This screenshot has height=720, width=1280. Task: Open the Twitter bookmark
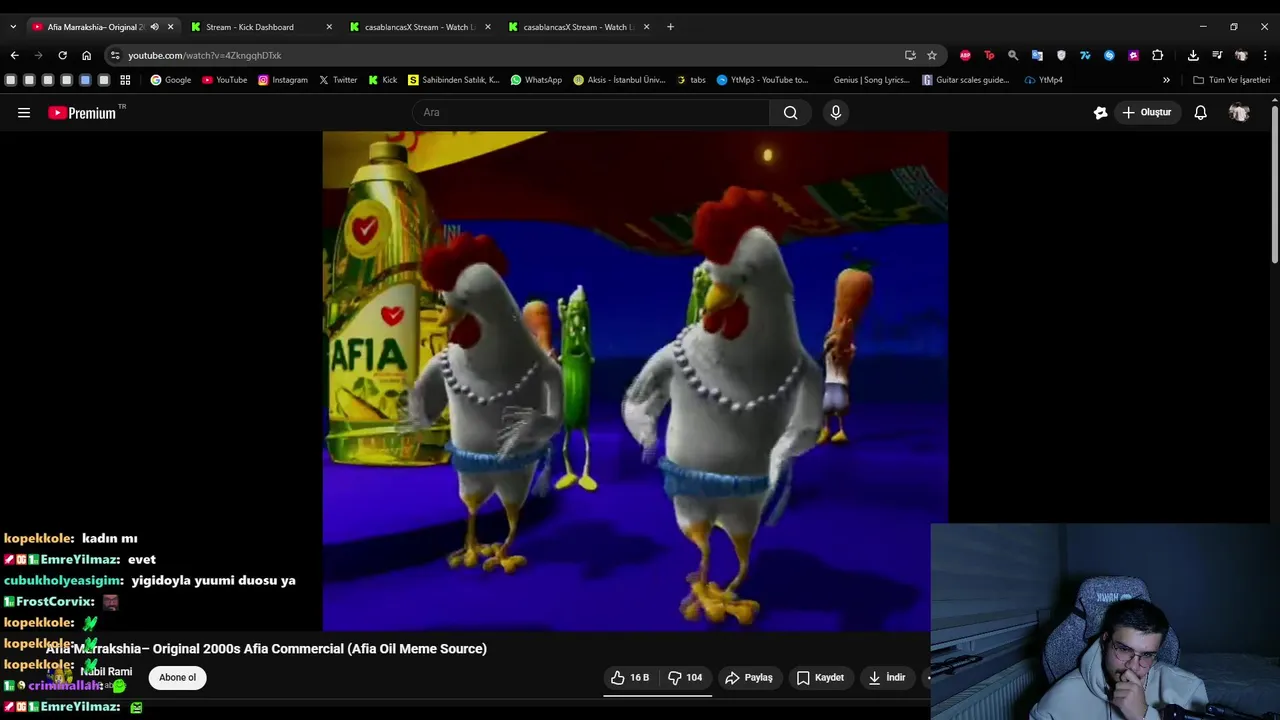point(338,80)
